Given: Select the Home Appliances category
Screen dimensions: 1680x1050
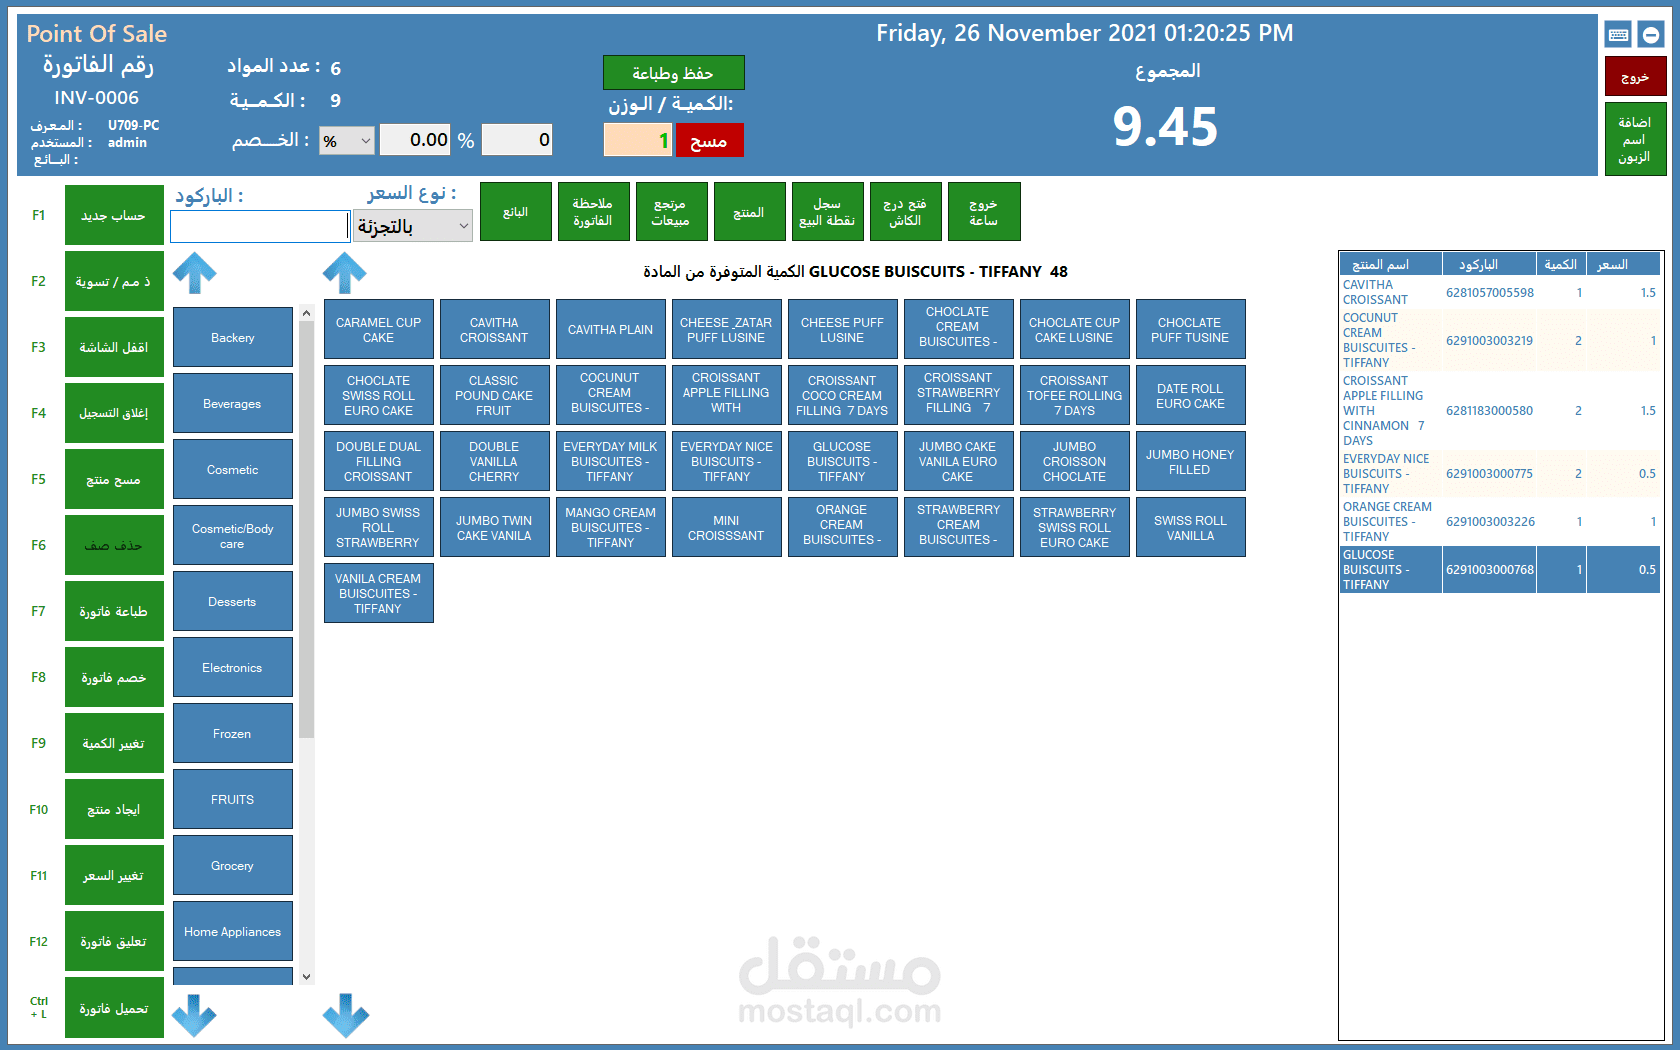Looking at the screenshot, I should [x=233, y=932].
